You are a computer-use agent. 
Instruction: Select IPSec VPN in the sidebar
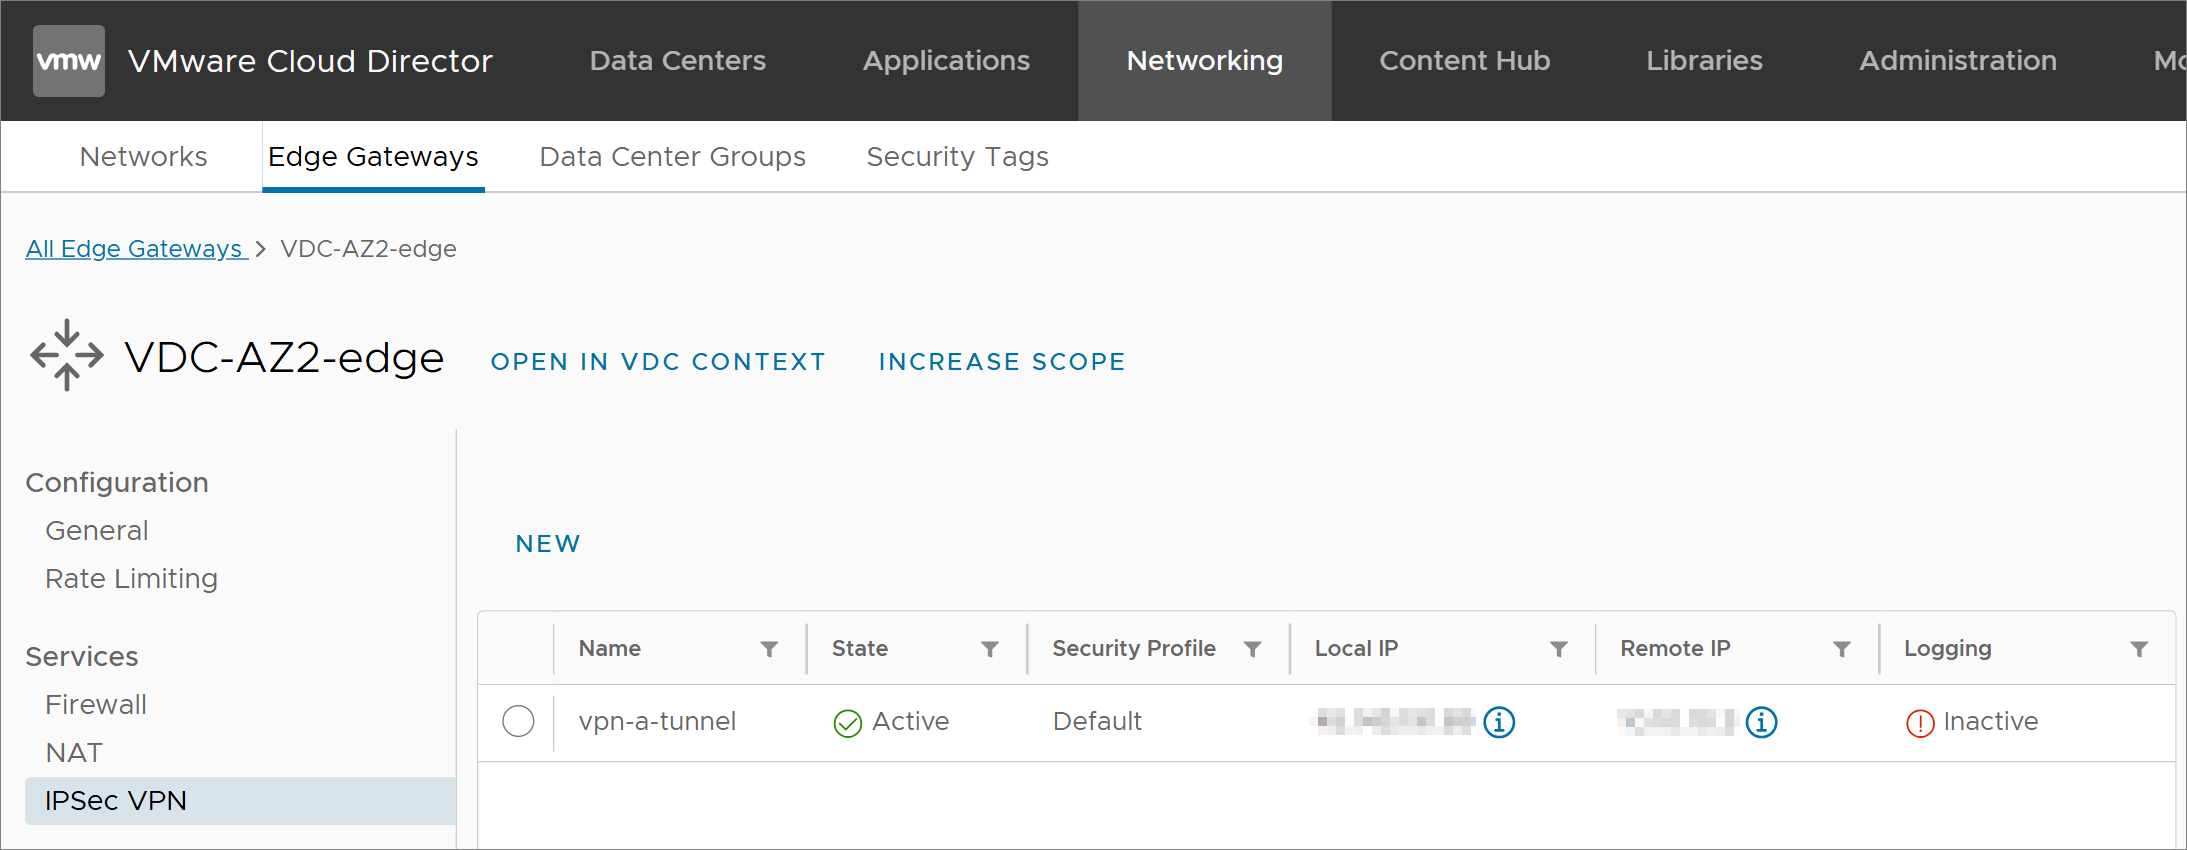(240, 801)
